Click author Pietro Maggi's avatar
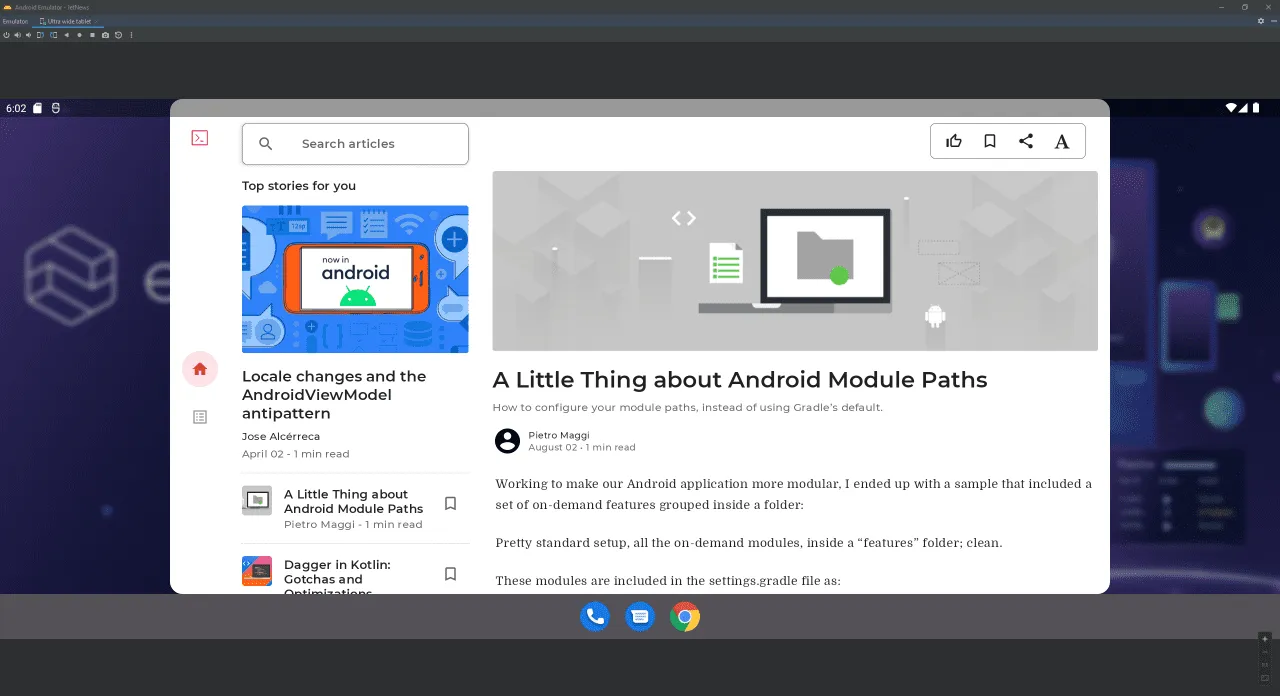The image size is (1280, 696). click(507, 441)
